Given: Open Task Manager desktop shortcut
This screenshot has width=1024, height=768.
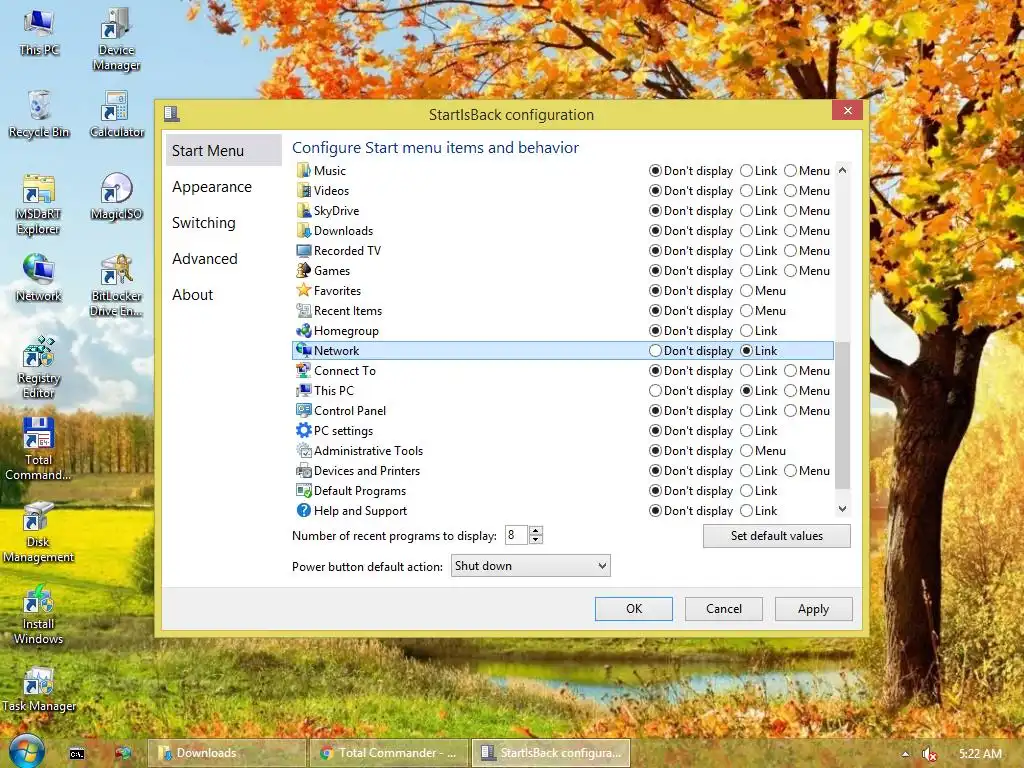Looking at the screenshot, I should pos(39,690).
